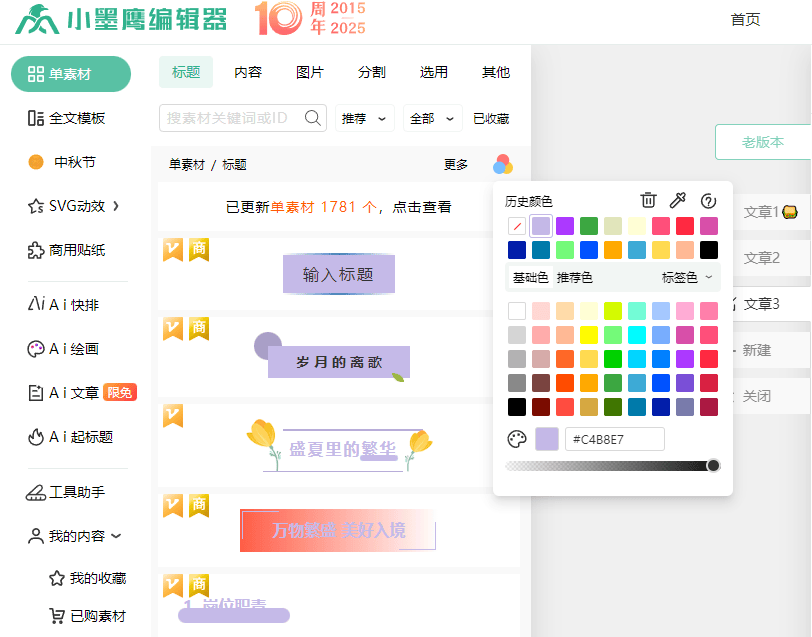The height and width of the screenshot is (637, 812).
Task: Open the 全部 filter dropdown
Action: click(x=433, y=118)
